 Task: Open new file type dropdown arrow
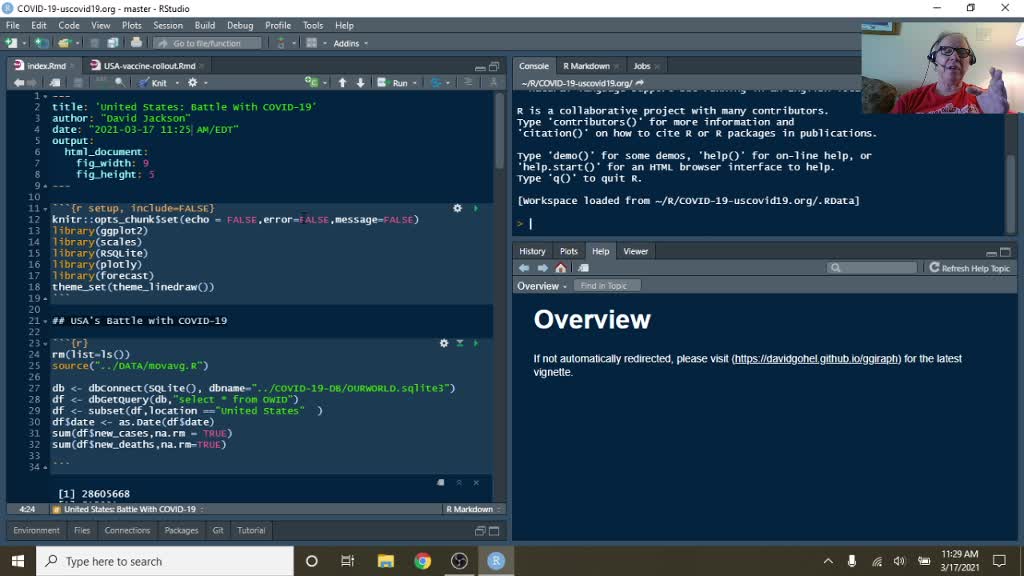[24, 43]
